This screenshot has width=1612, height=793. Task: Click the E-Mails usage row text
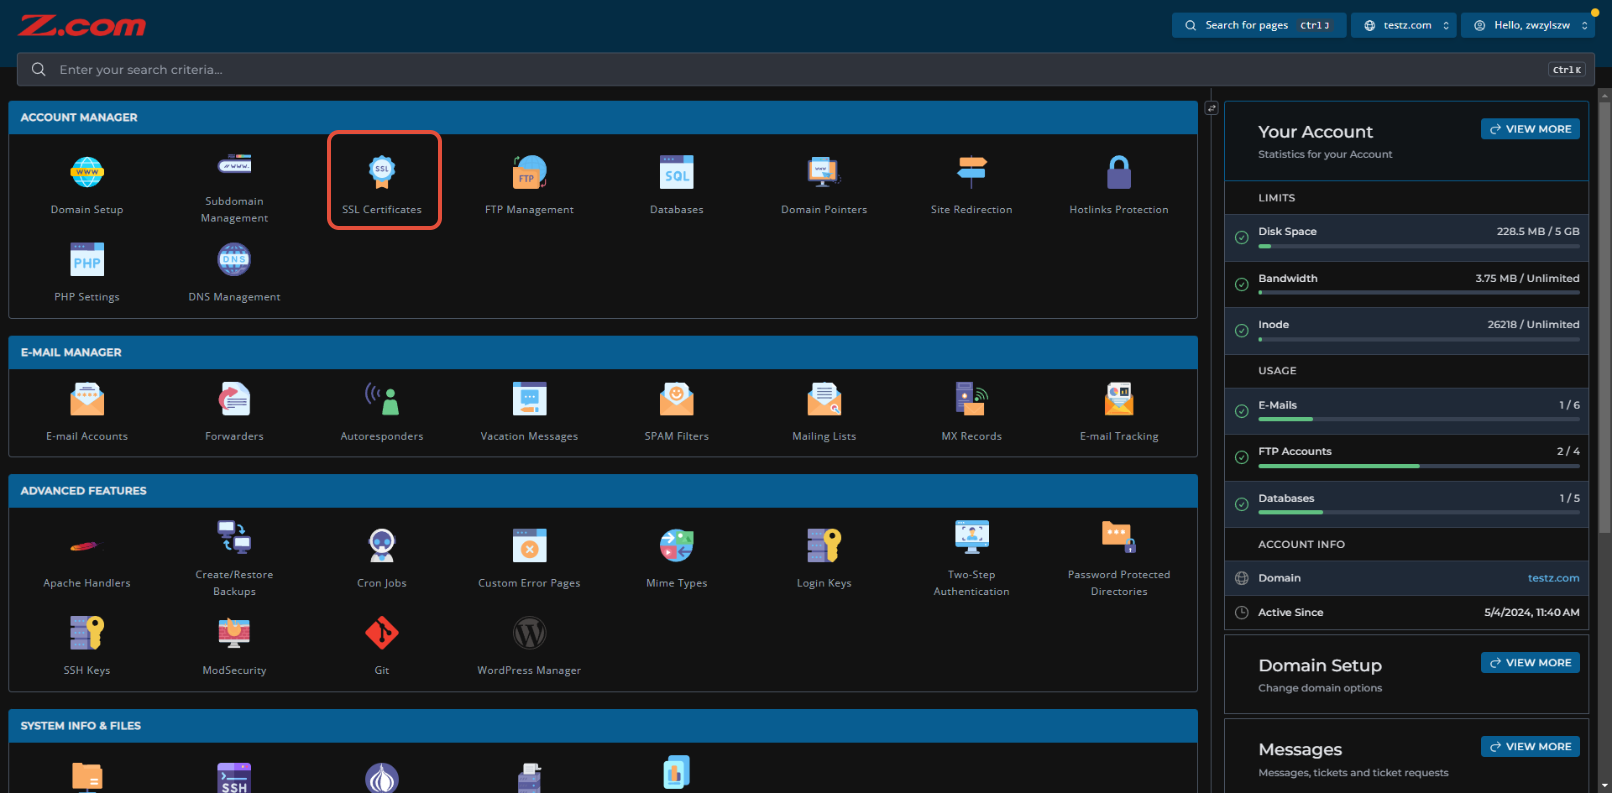[1277, 405]
